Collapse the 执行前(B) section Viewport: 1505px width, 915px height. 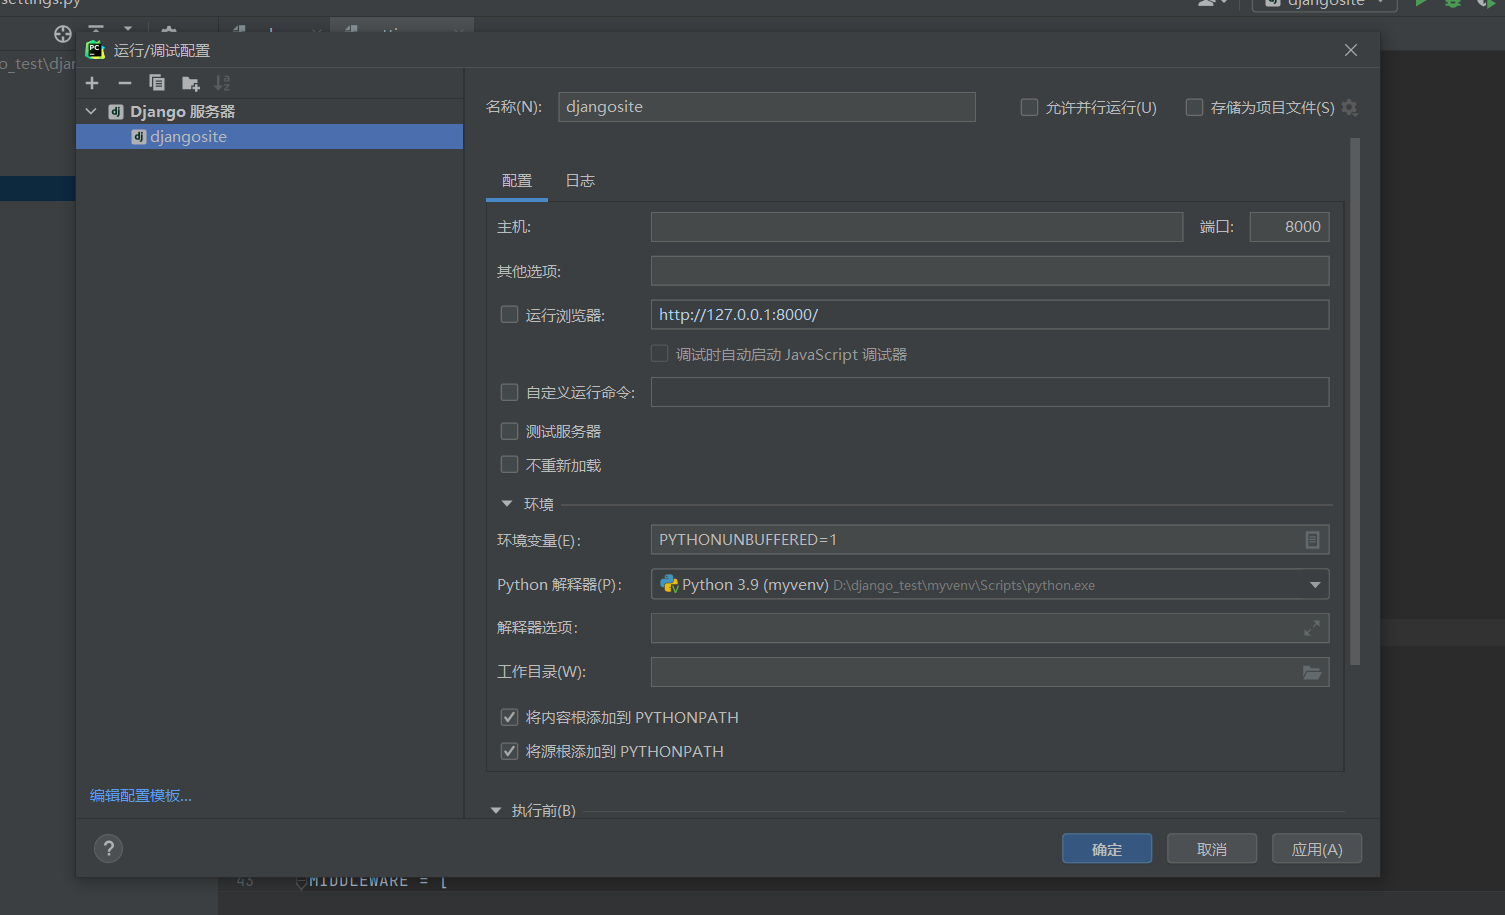click(x=496, y=811)
